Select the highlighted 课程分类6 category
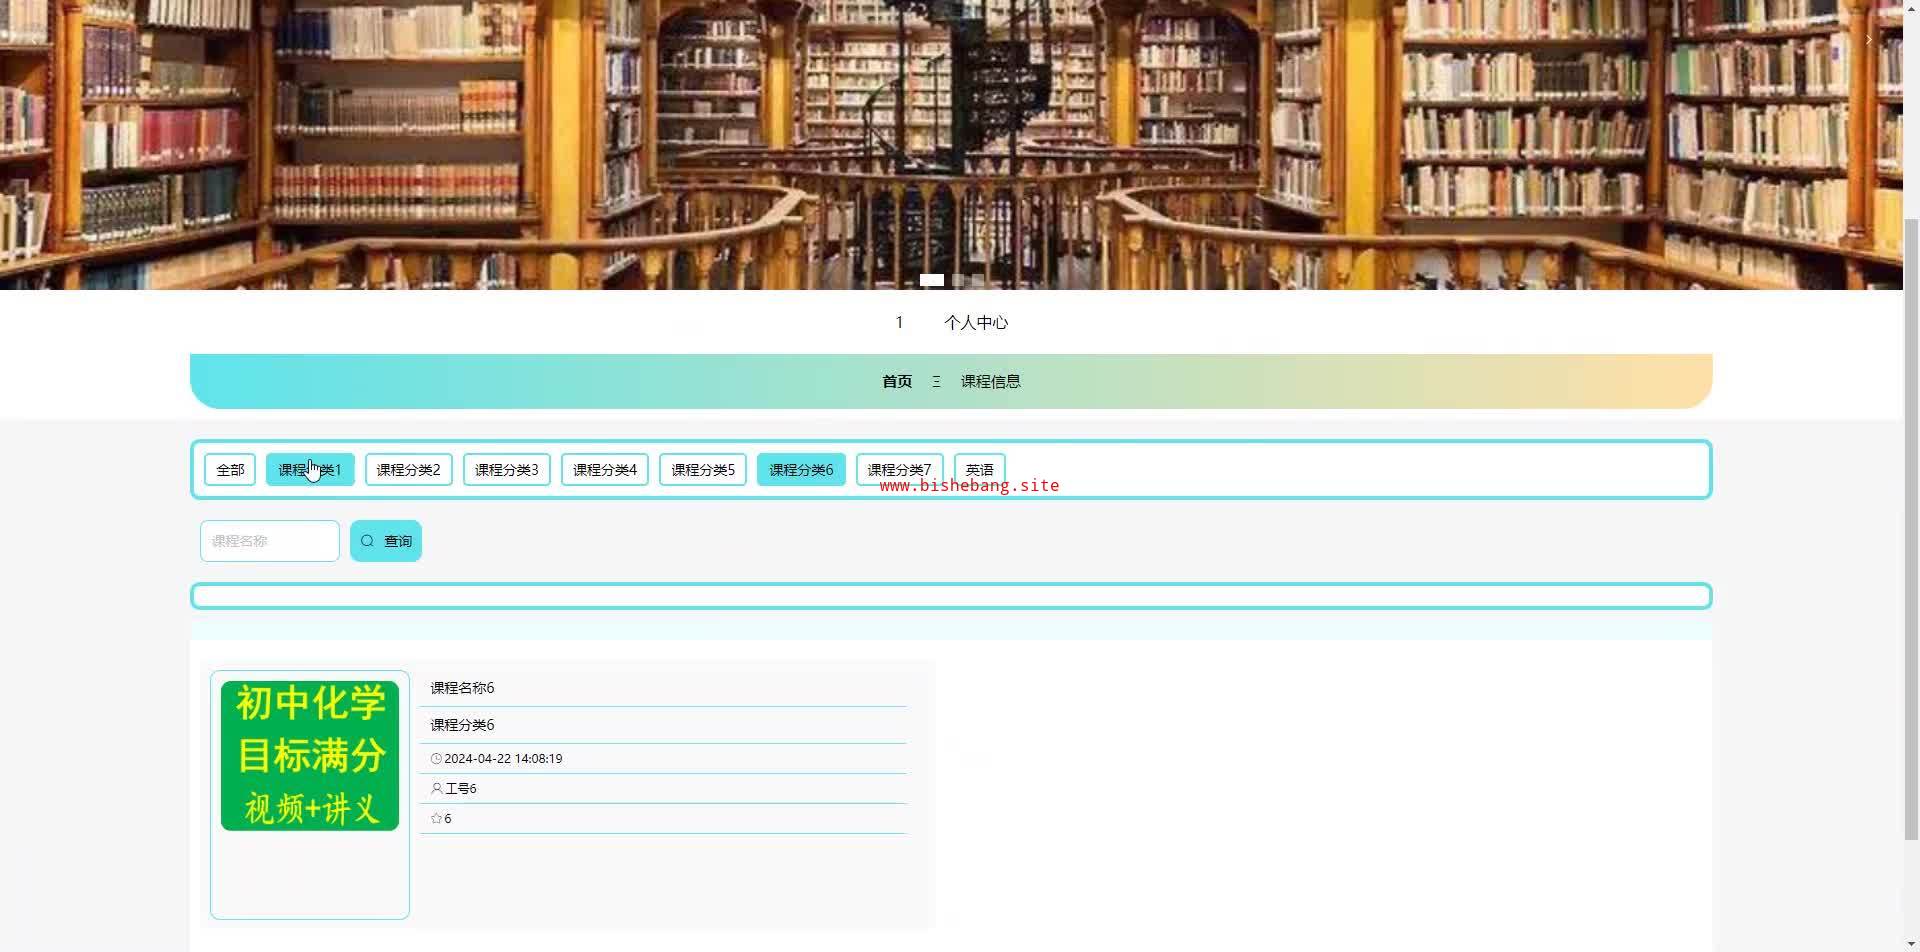The width and height of the screenshot is (1920, 952). pyautogui.click(x=801, y=470)
